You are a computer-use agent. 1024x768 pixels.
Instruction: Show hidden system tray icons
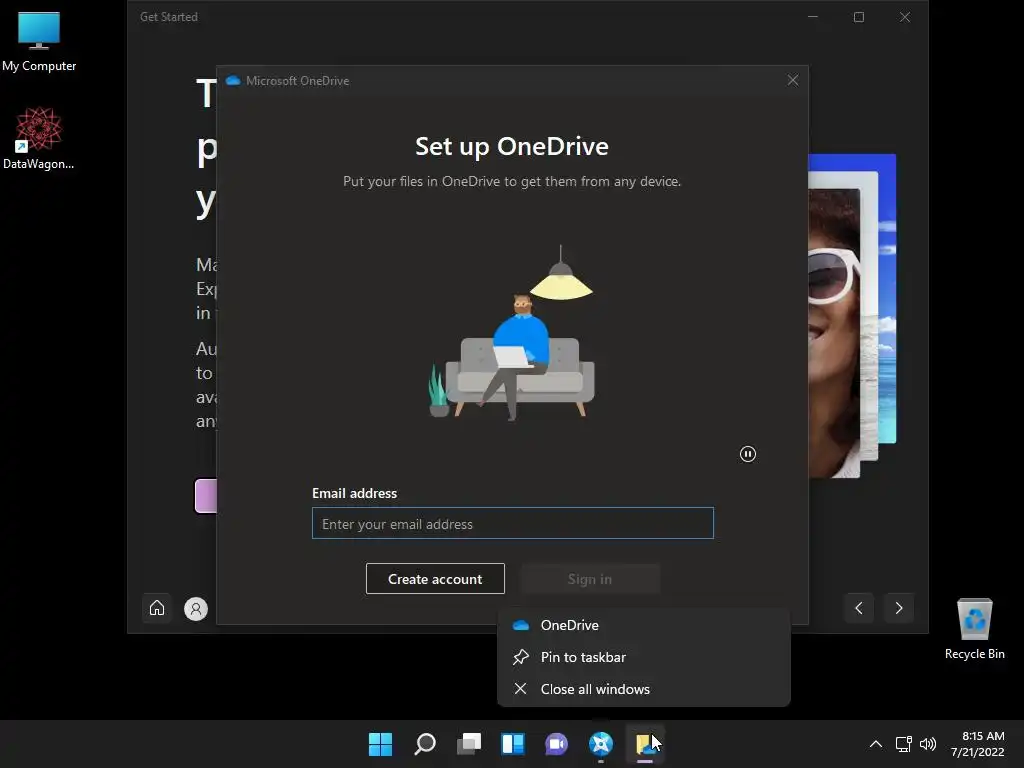click(876, 744)
